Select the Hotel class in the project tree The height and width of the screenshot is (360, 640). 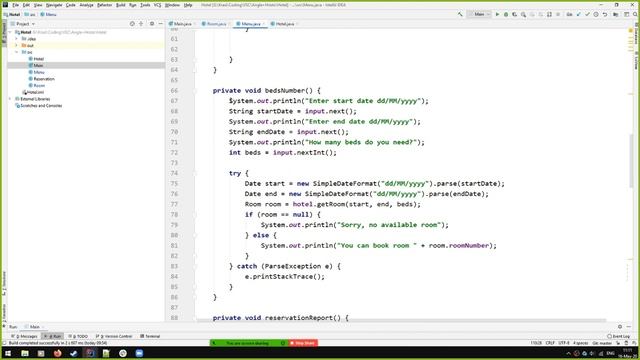point(36,59)
